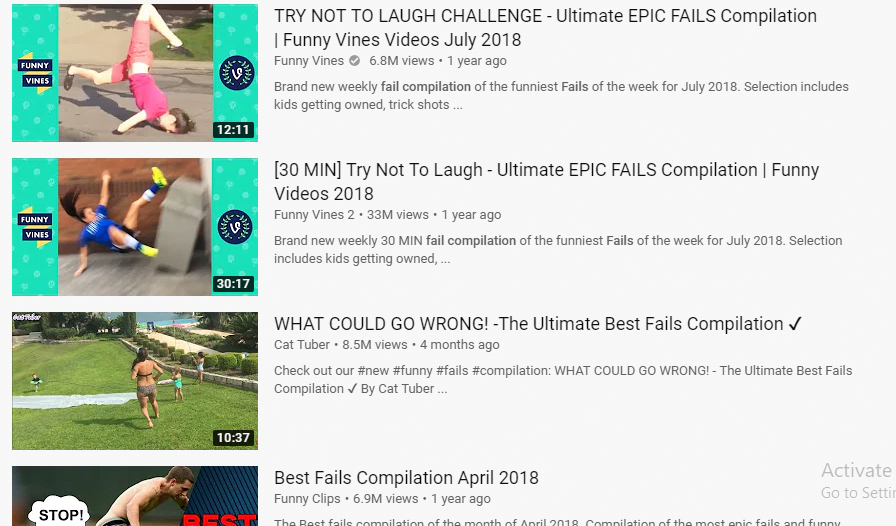Click the Vine logo on first thumbnail
The image size is (896, 526).
(x=236, y=73)
